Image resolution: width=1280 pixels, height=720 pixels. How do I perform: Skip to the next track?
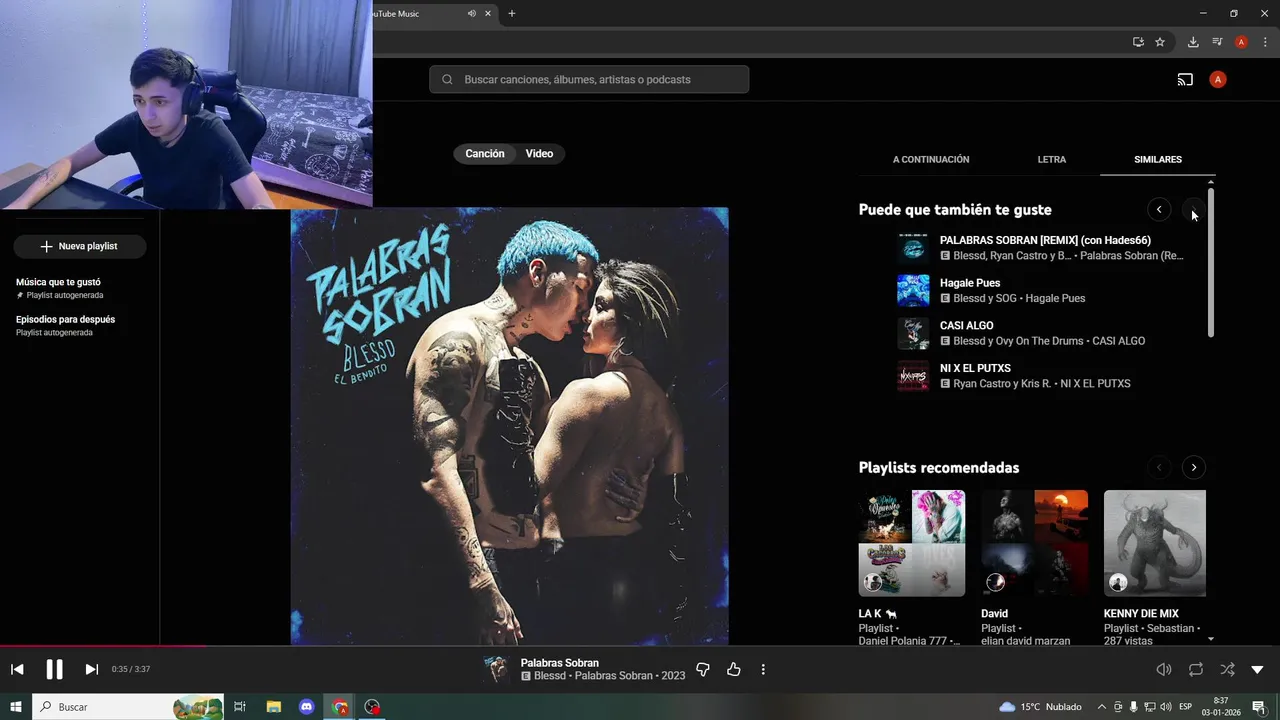(x=91, y=669)
